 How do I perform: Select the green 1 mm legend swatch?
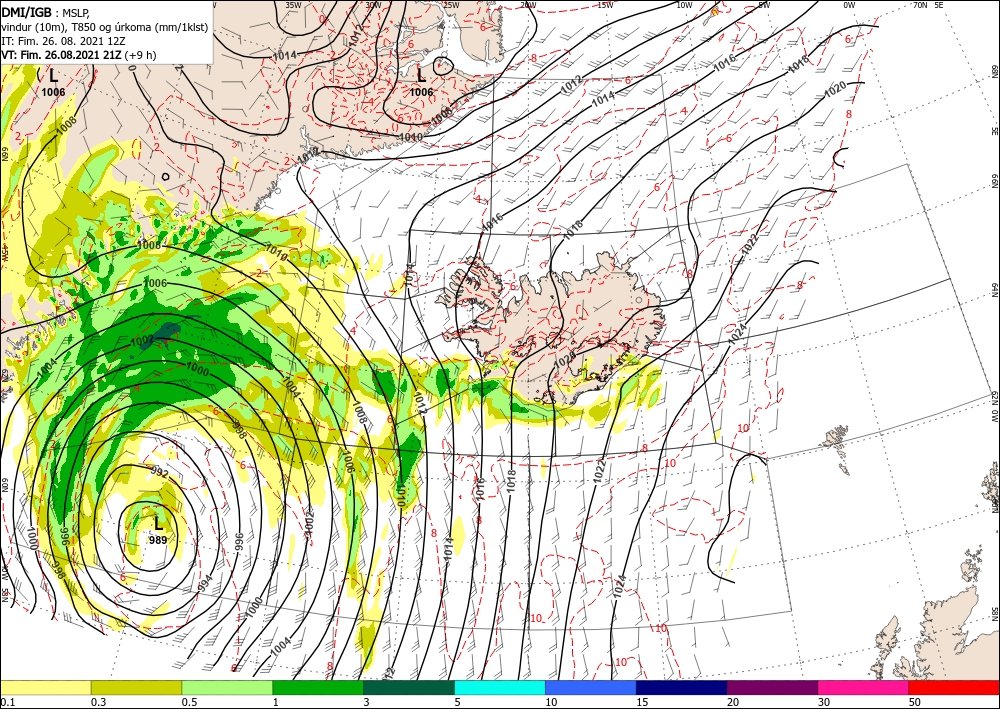pyautogui.click(x=318, y=687)
